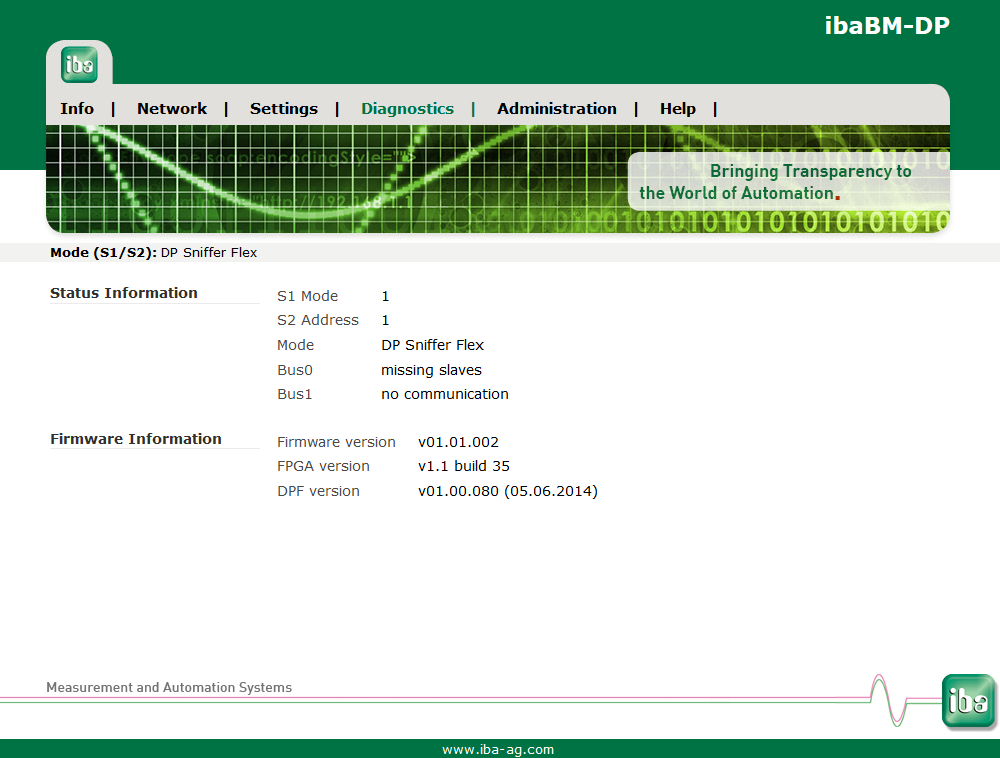Open the Network menu
This screenshot has width=1000, height=758.
pos(172,109)
